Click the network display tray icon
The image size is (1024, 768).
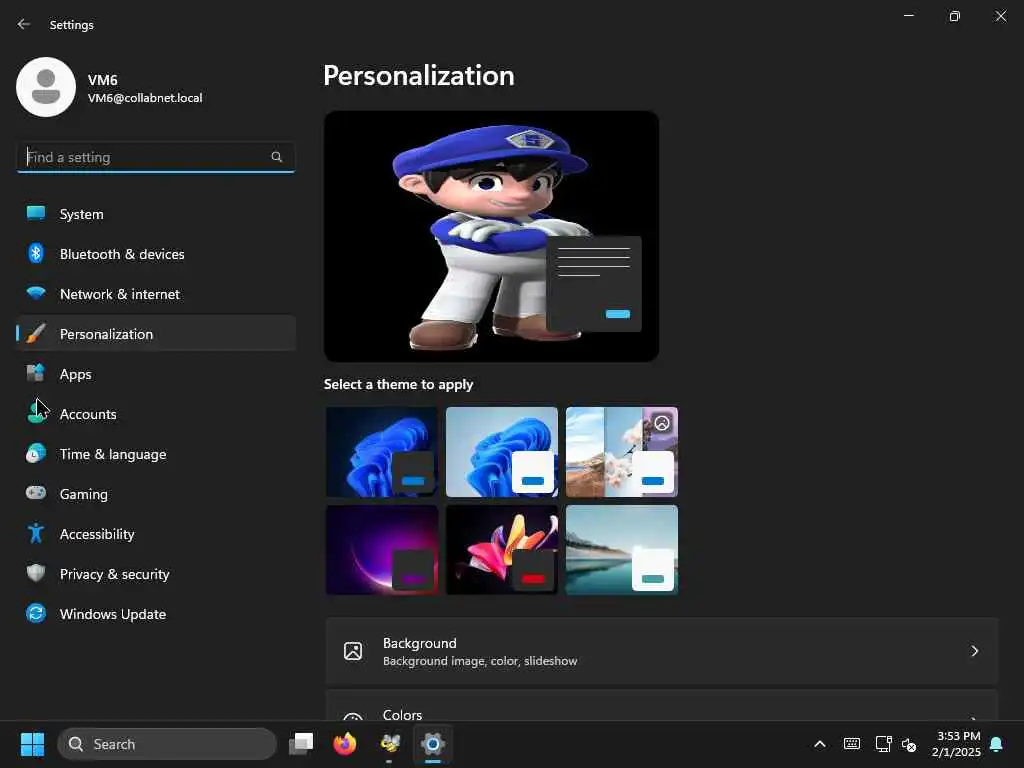[883, 744]
